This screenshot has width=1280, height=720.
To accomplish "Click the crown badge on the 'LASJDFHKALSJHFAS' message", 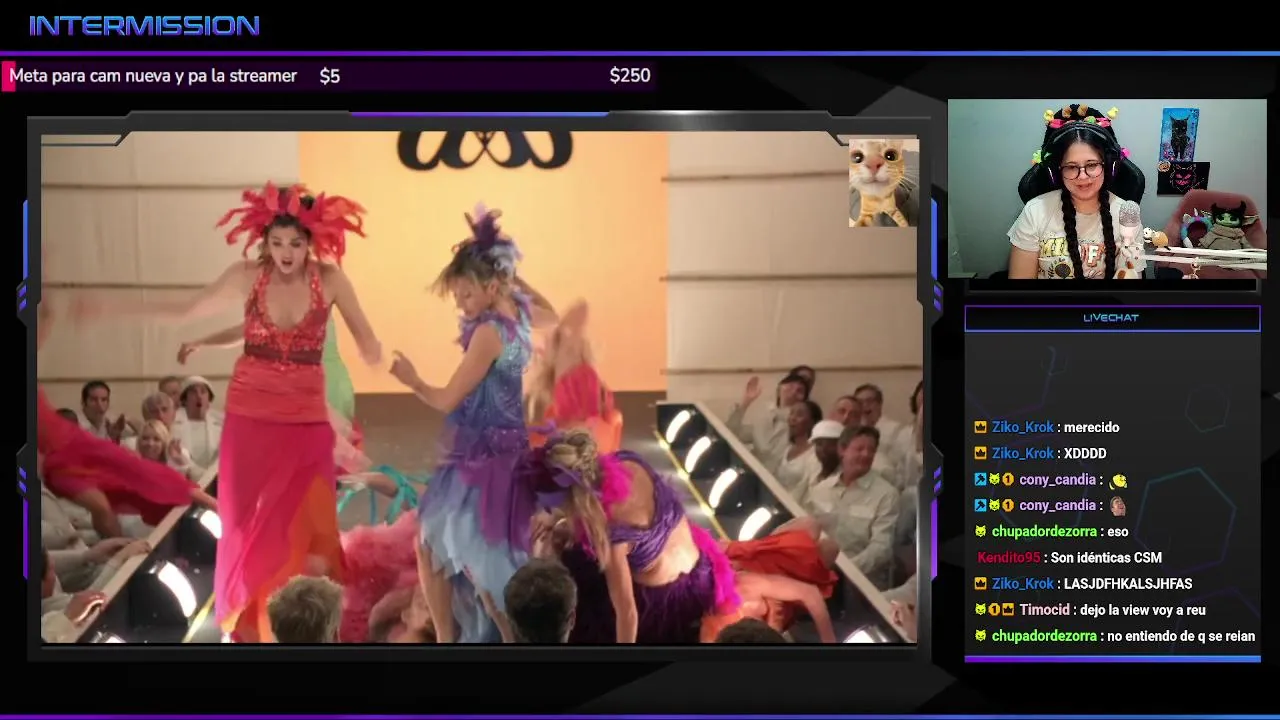I will pyautogui.click(x=980, y=583).
